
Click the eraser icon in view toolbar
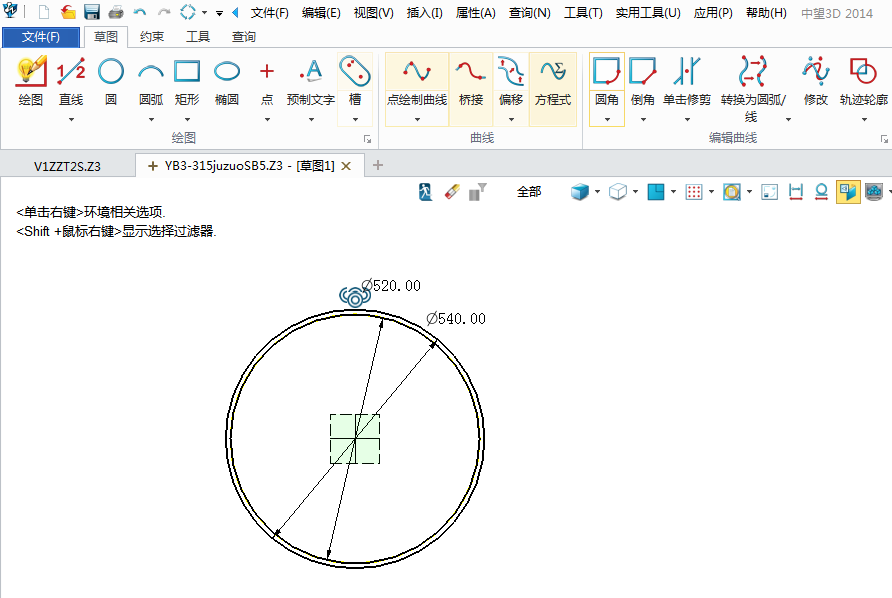450,191
